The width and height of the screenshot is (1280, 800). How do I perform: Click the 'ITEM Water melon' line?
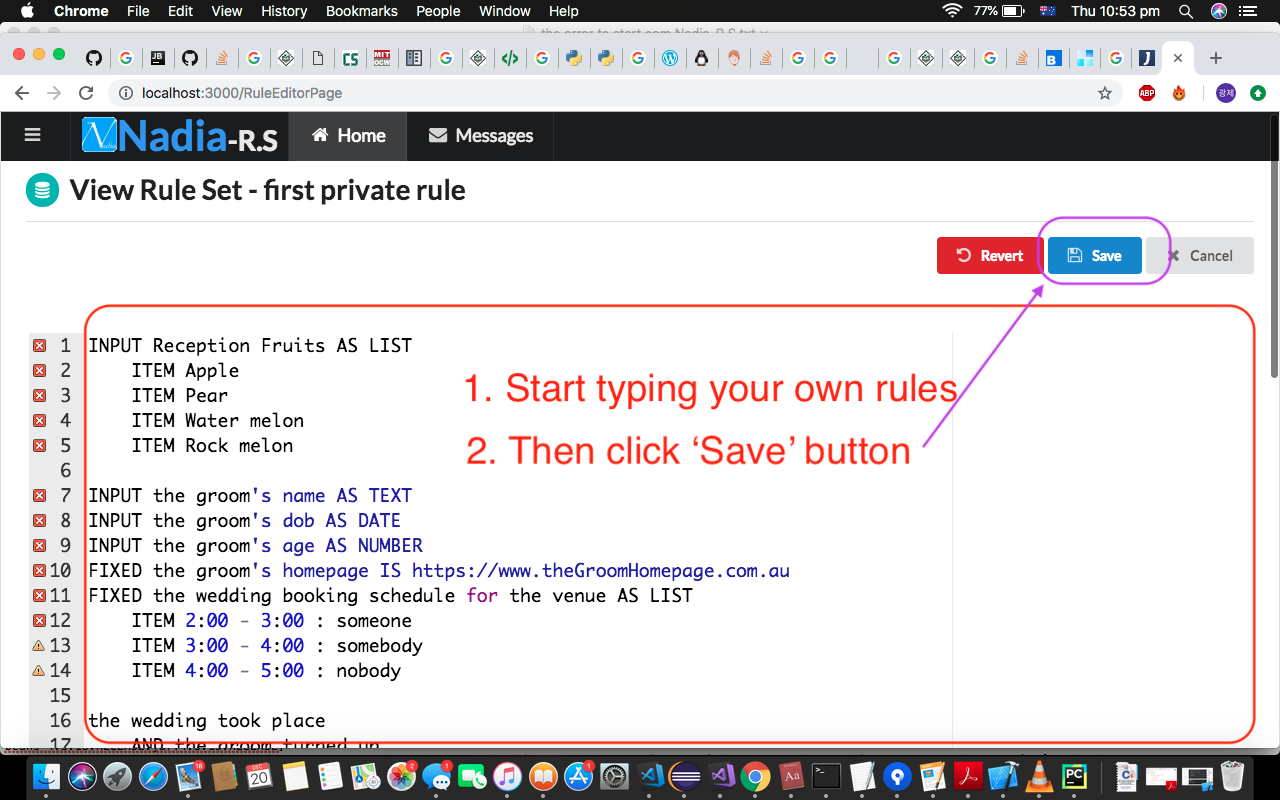(x=217, y=421)
